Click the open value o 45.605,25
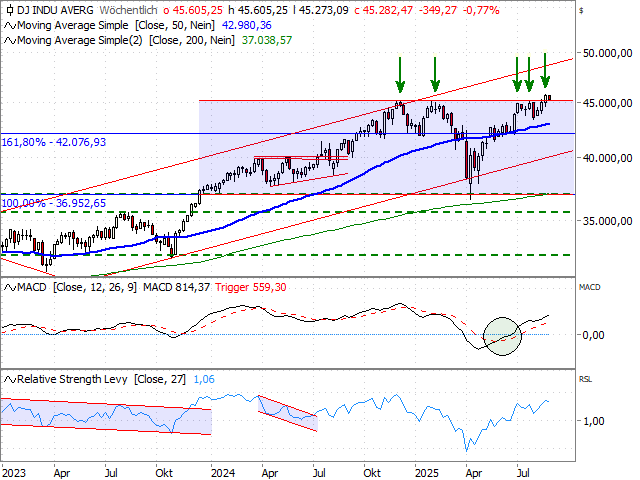 [193, 10]
